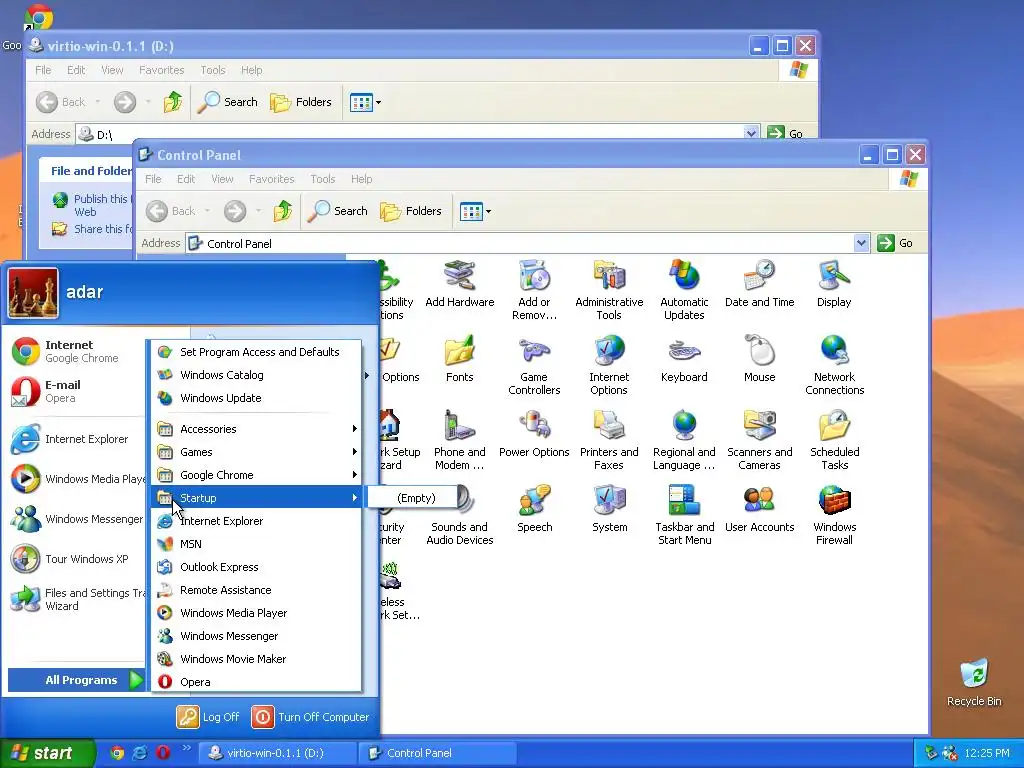Open Game Controllers icon
1024x768 pixels.
click(x=534, y=365)
